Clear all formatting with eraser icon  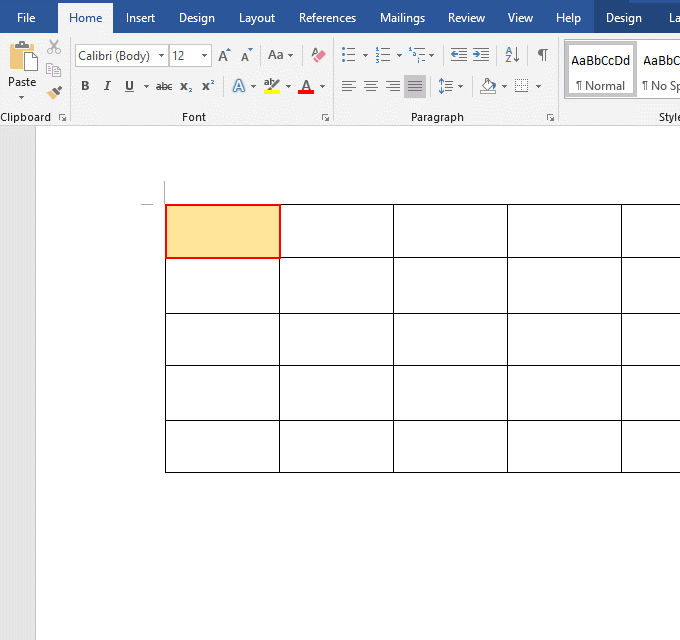pyautogui.click(x=318, y=55)
